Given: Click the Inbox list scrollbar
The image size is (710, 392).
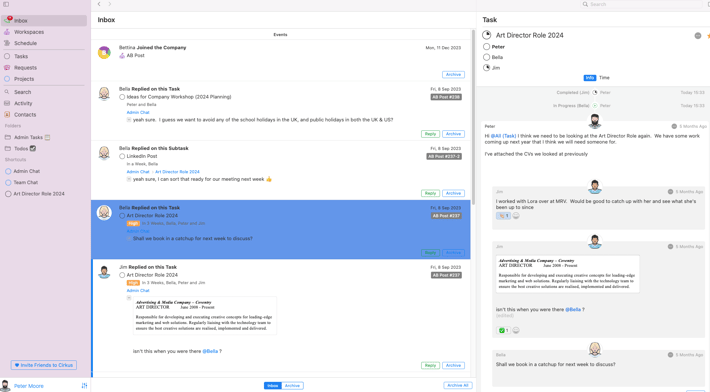Looking at the screenshot, I should [473, 118].
